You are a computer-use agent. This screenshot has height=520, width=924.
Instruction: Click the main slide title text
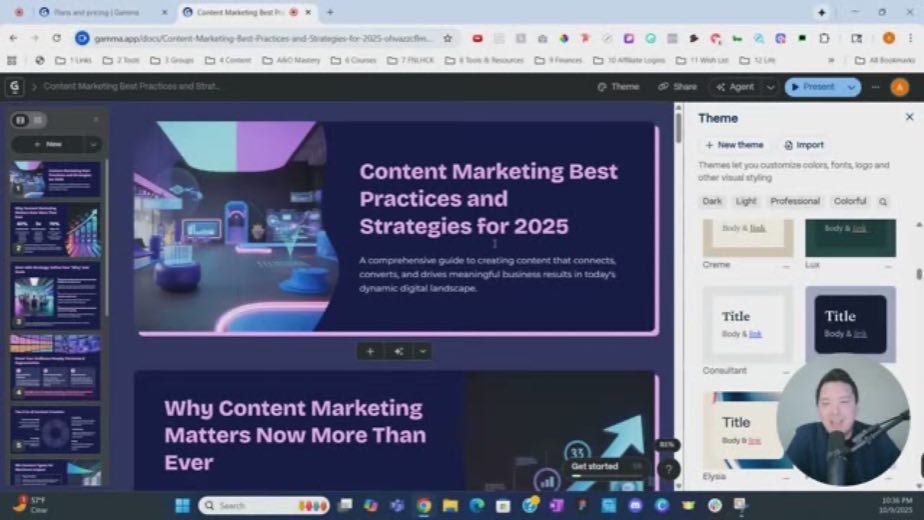(x=489, y=199)
